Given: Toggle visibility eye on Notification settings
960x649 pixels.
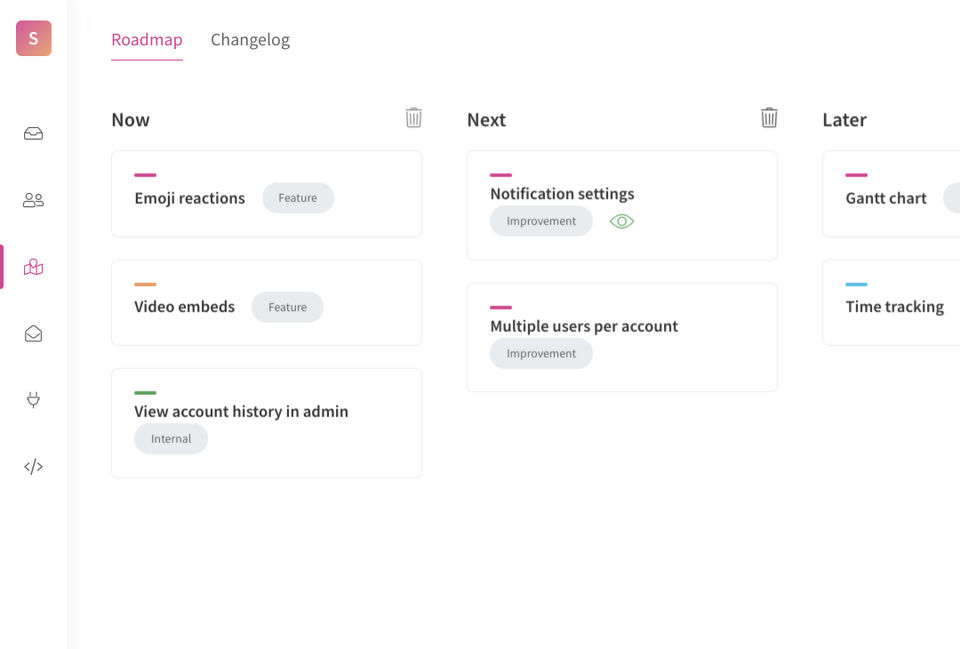Looking at the screenshot, I should pyautogui.click(x=622, y=221).
